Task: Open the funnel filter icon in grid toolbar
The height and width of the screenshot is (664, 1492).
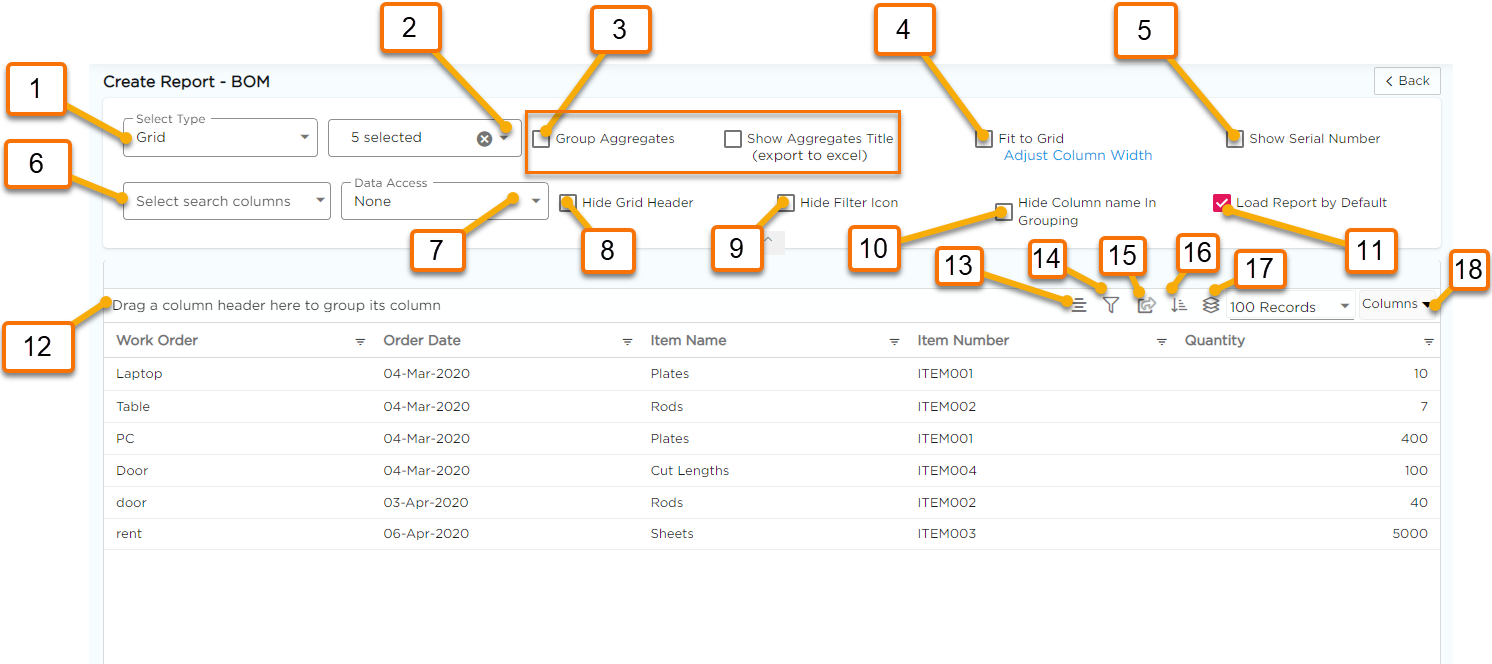Action: point(1111,306)
